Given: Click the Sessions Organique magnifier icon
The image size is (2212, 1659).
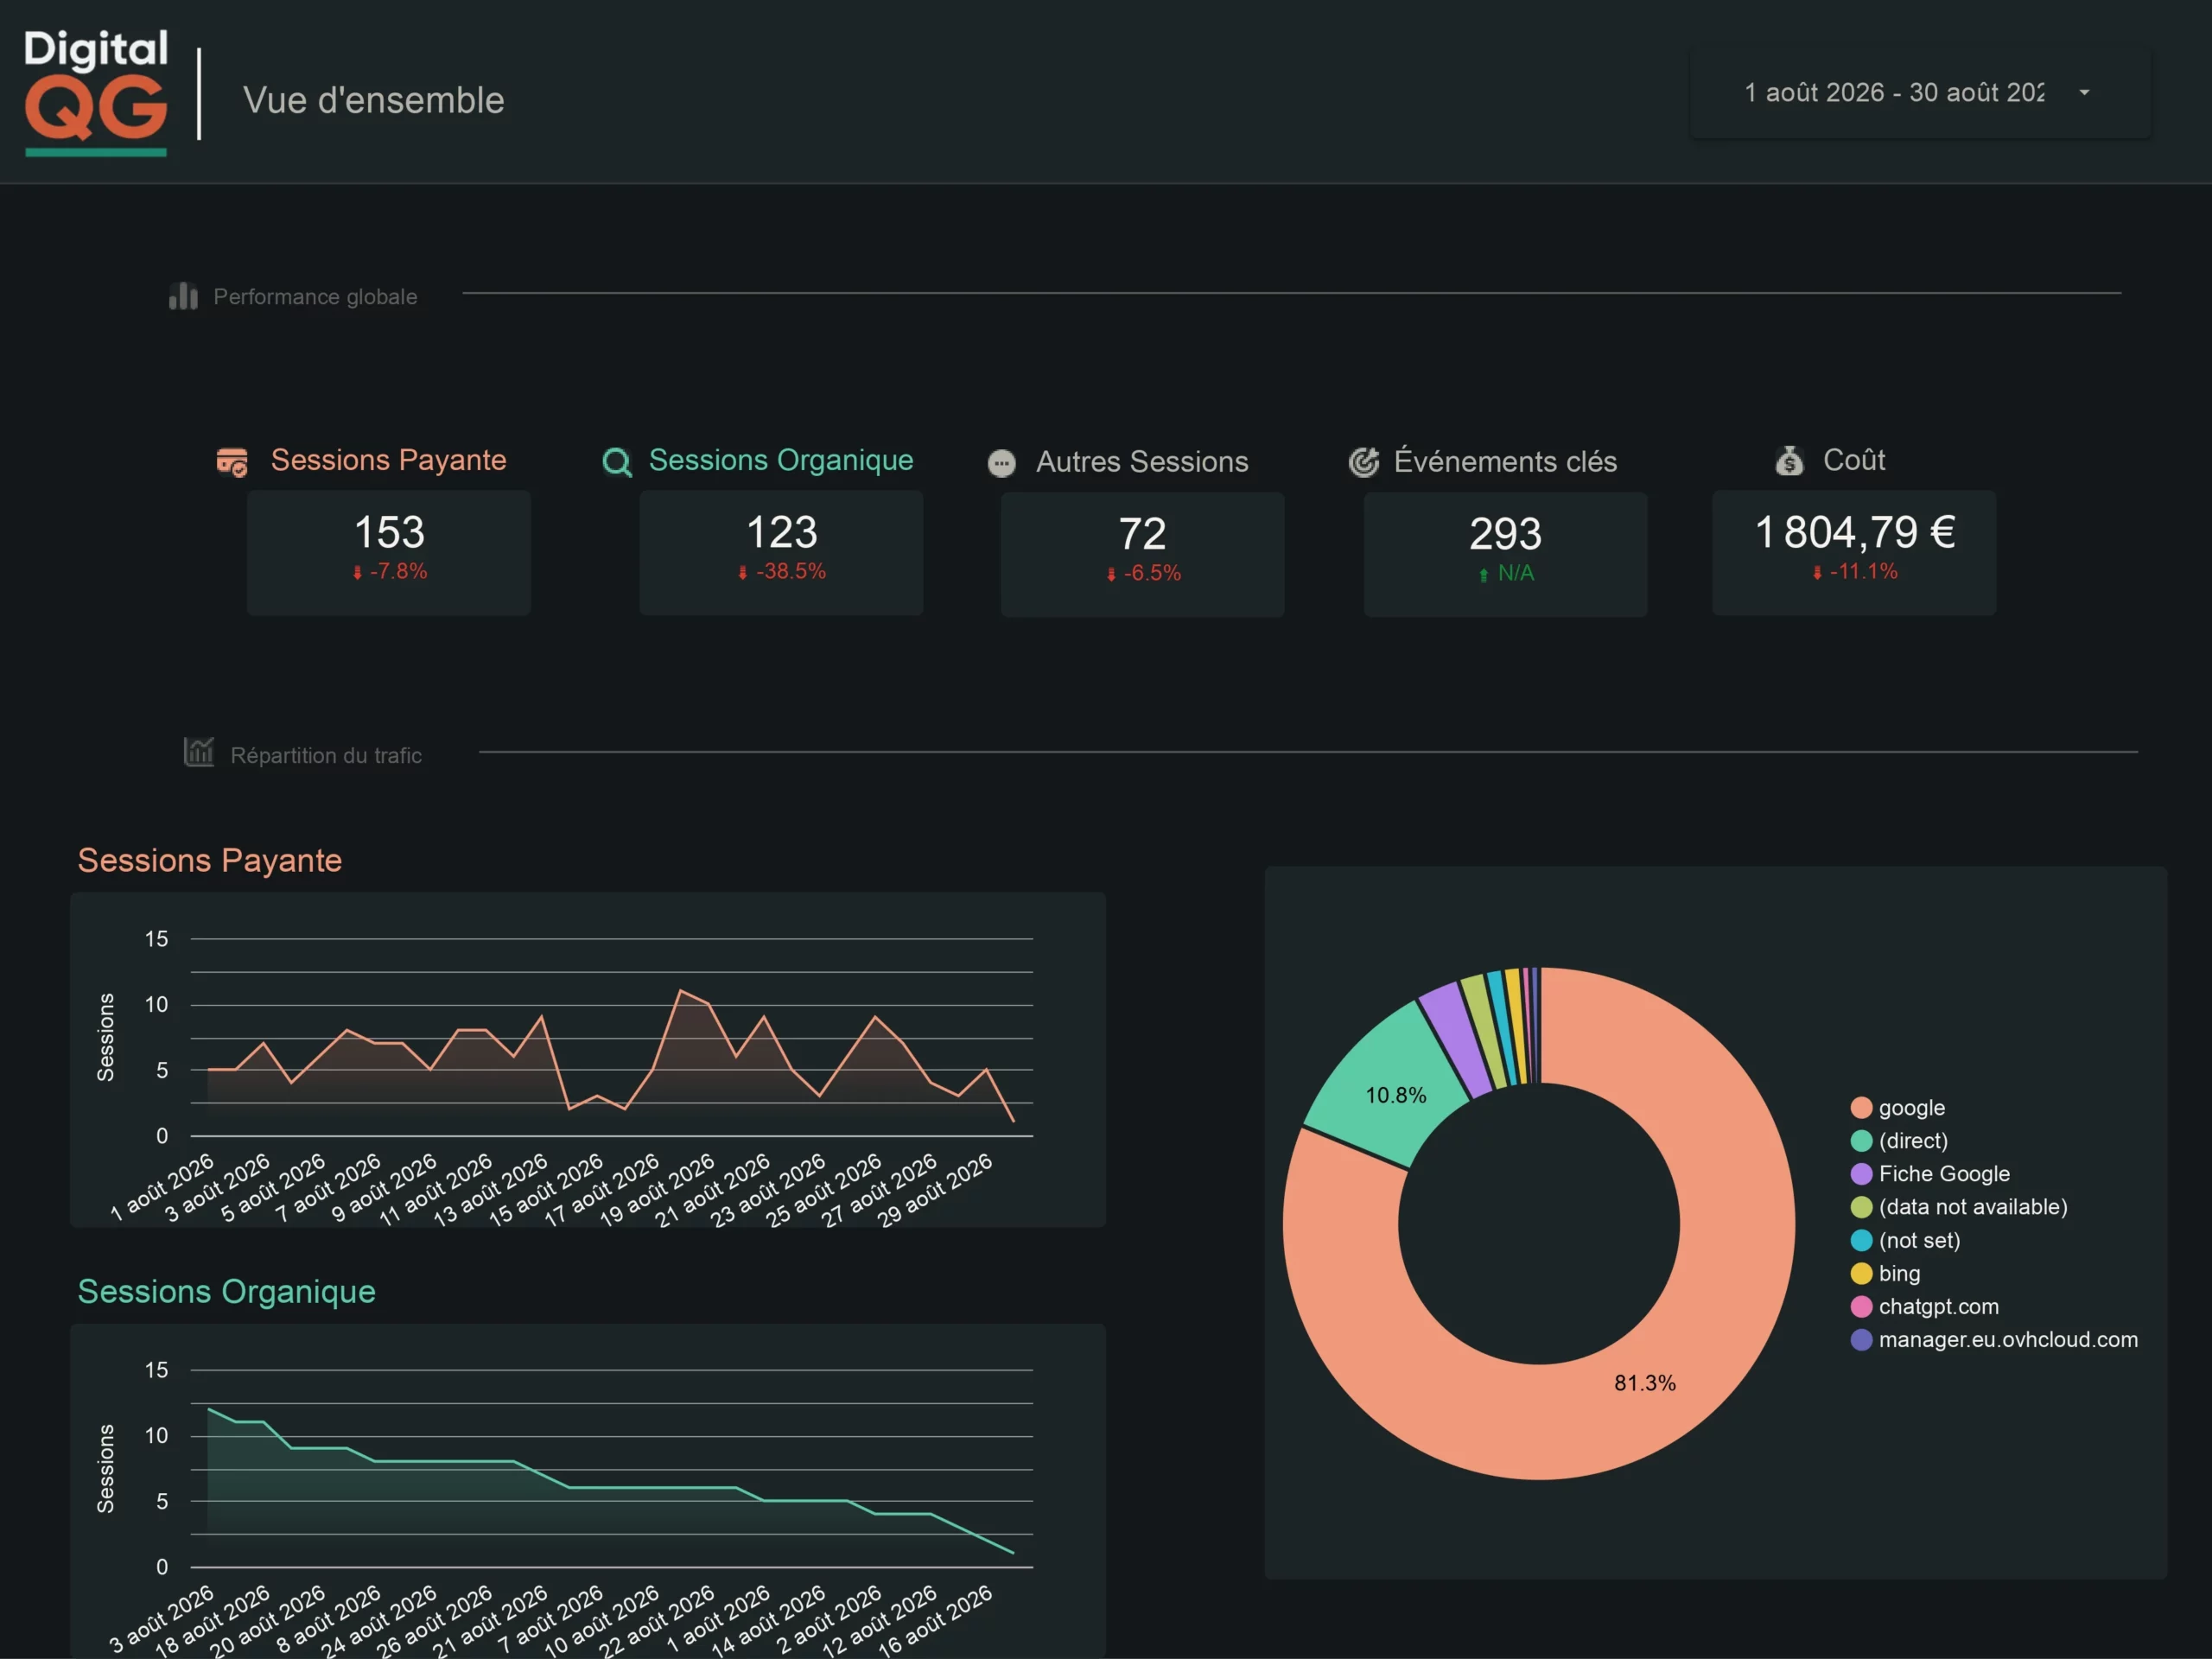Looking at the screenshot, I should [617, 462].
